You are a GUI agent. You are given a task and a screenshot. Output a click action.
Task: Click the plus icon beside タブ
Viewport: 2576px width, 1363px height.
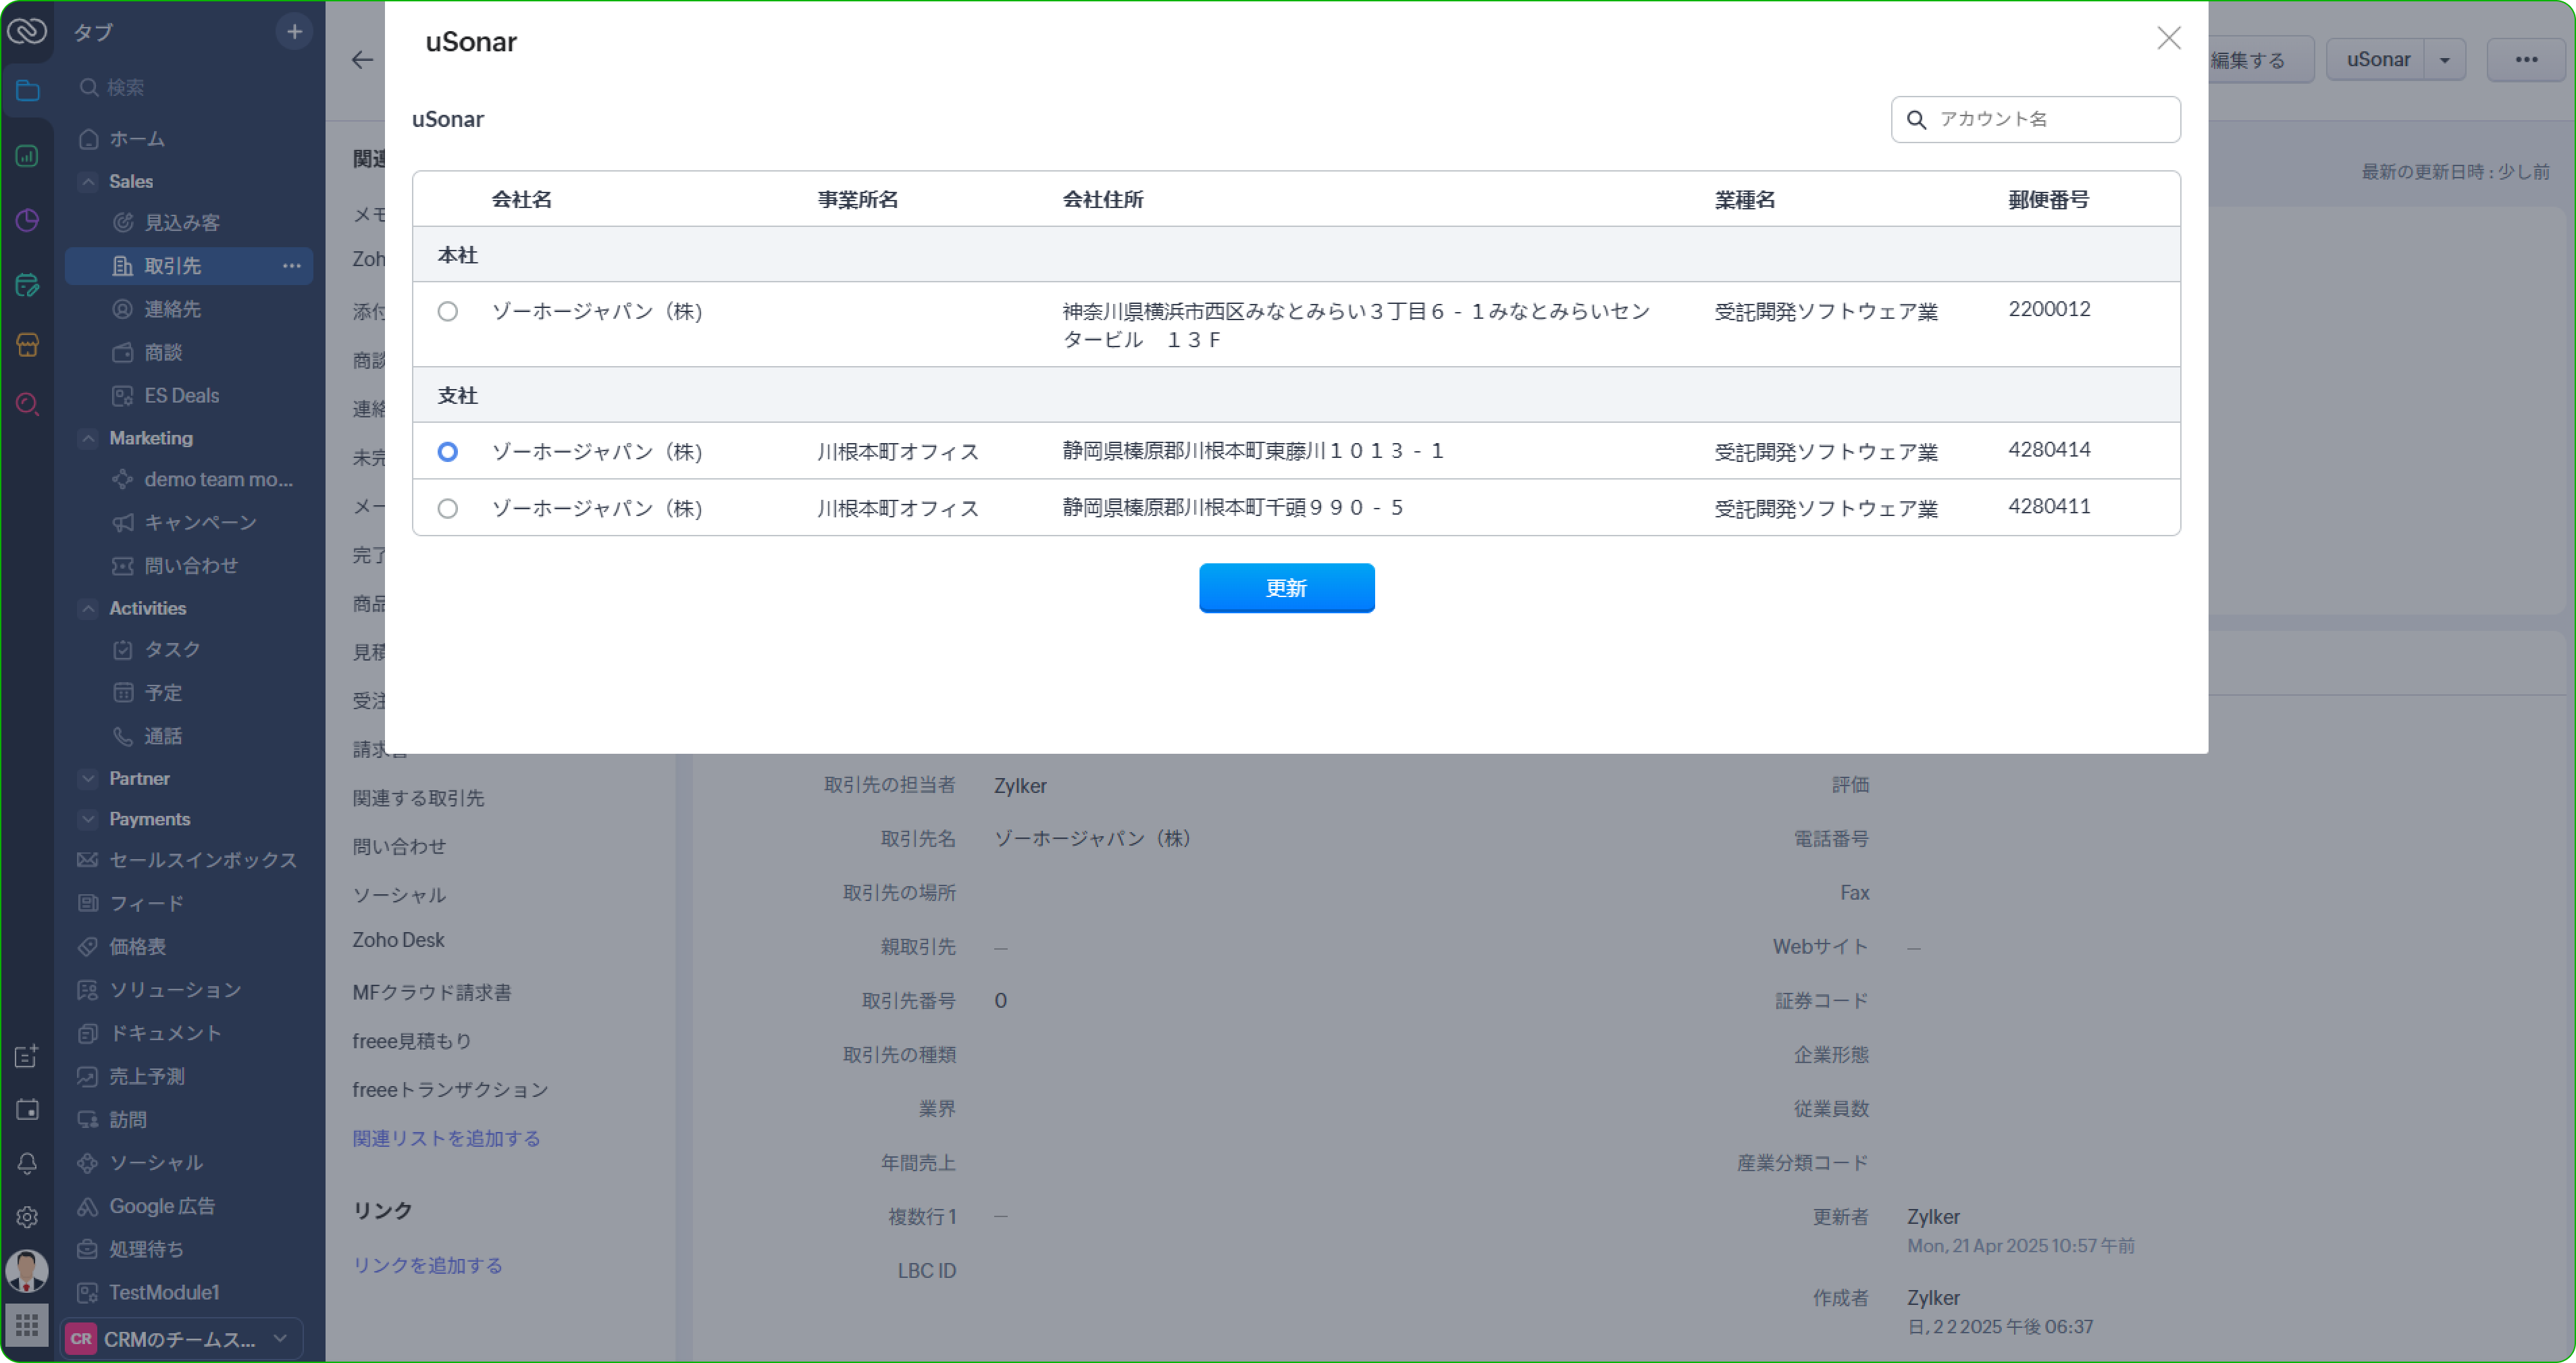point(294,32)
